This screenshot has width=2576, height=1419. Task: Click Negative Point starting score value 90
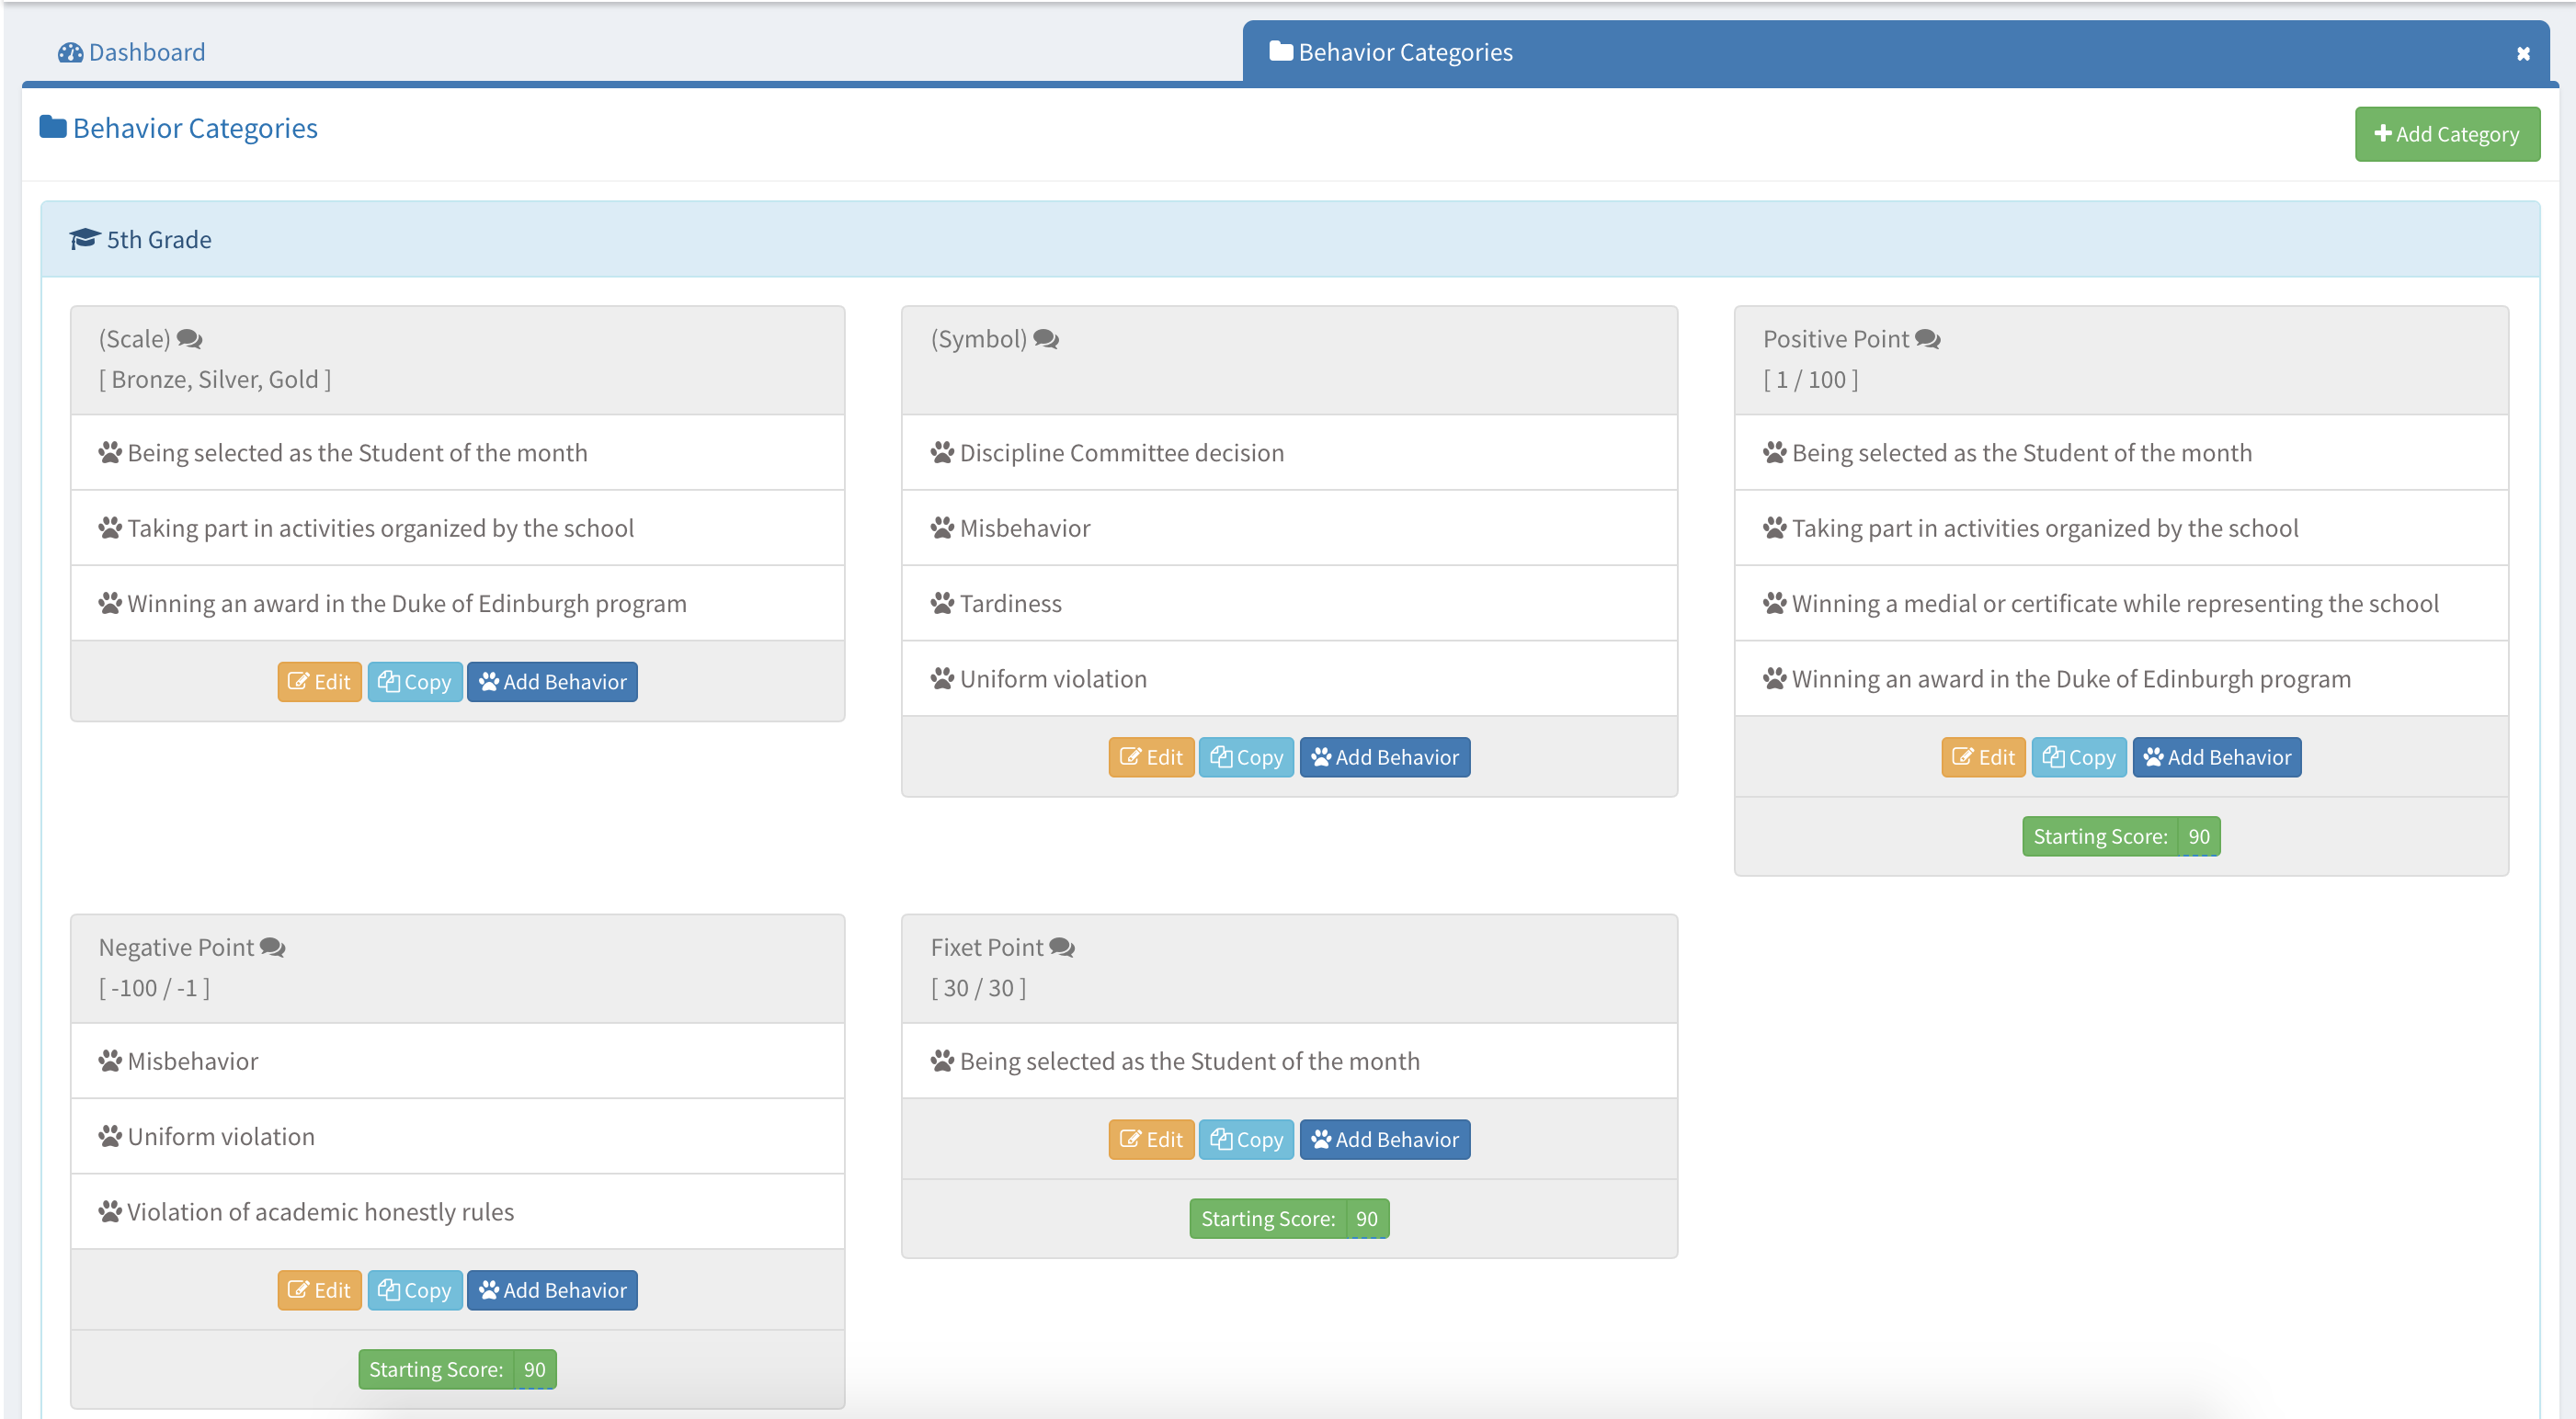tap(535, 1370)
